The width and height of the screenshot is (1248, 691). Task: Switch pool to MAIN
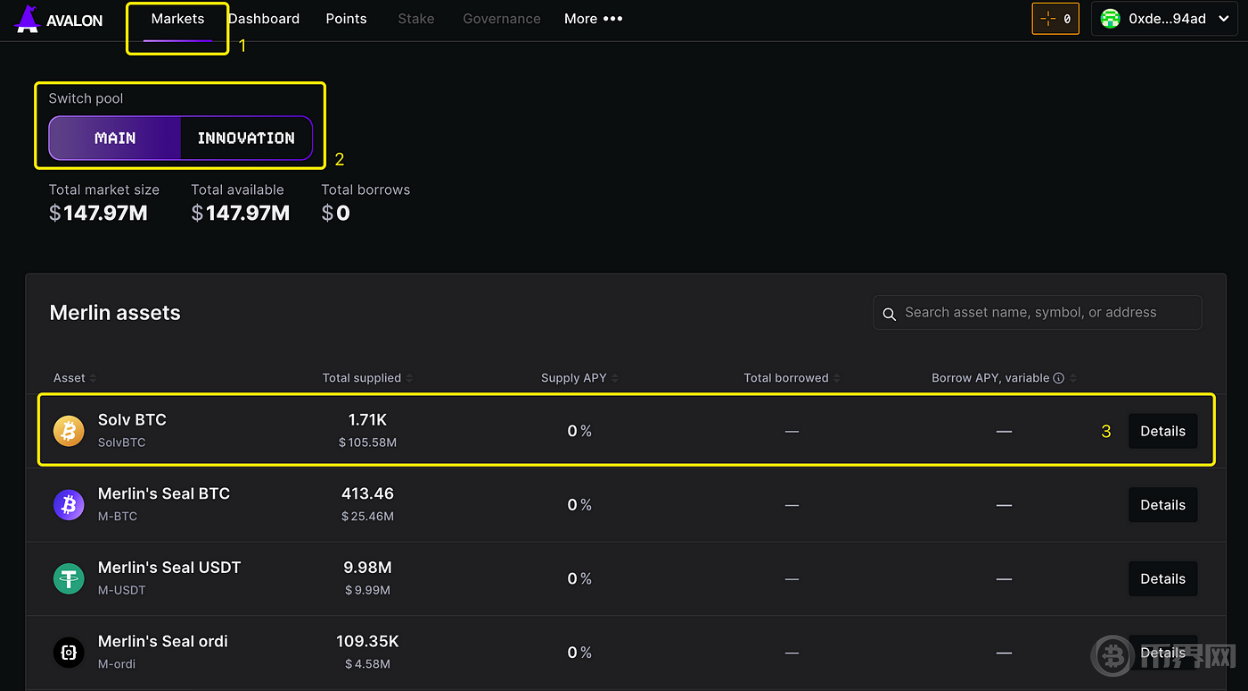pos(115,138)
